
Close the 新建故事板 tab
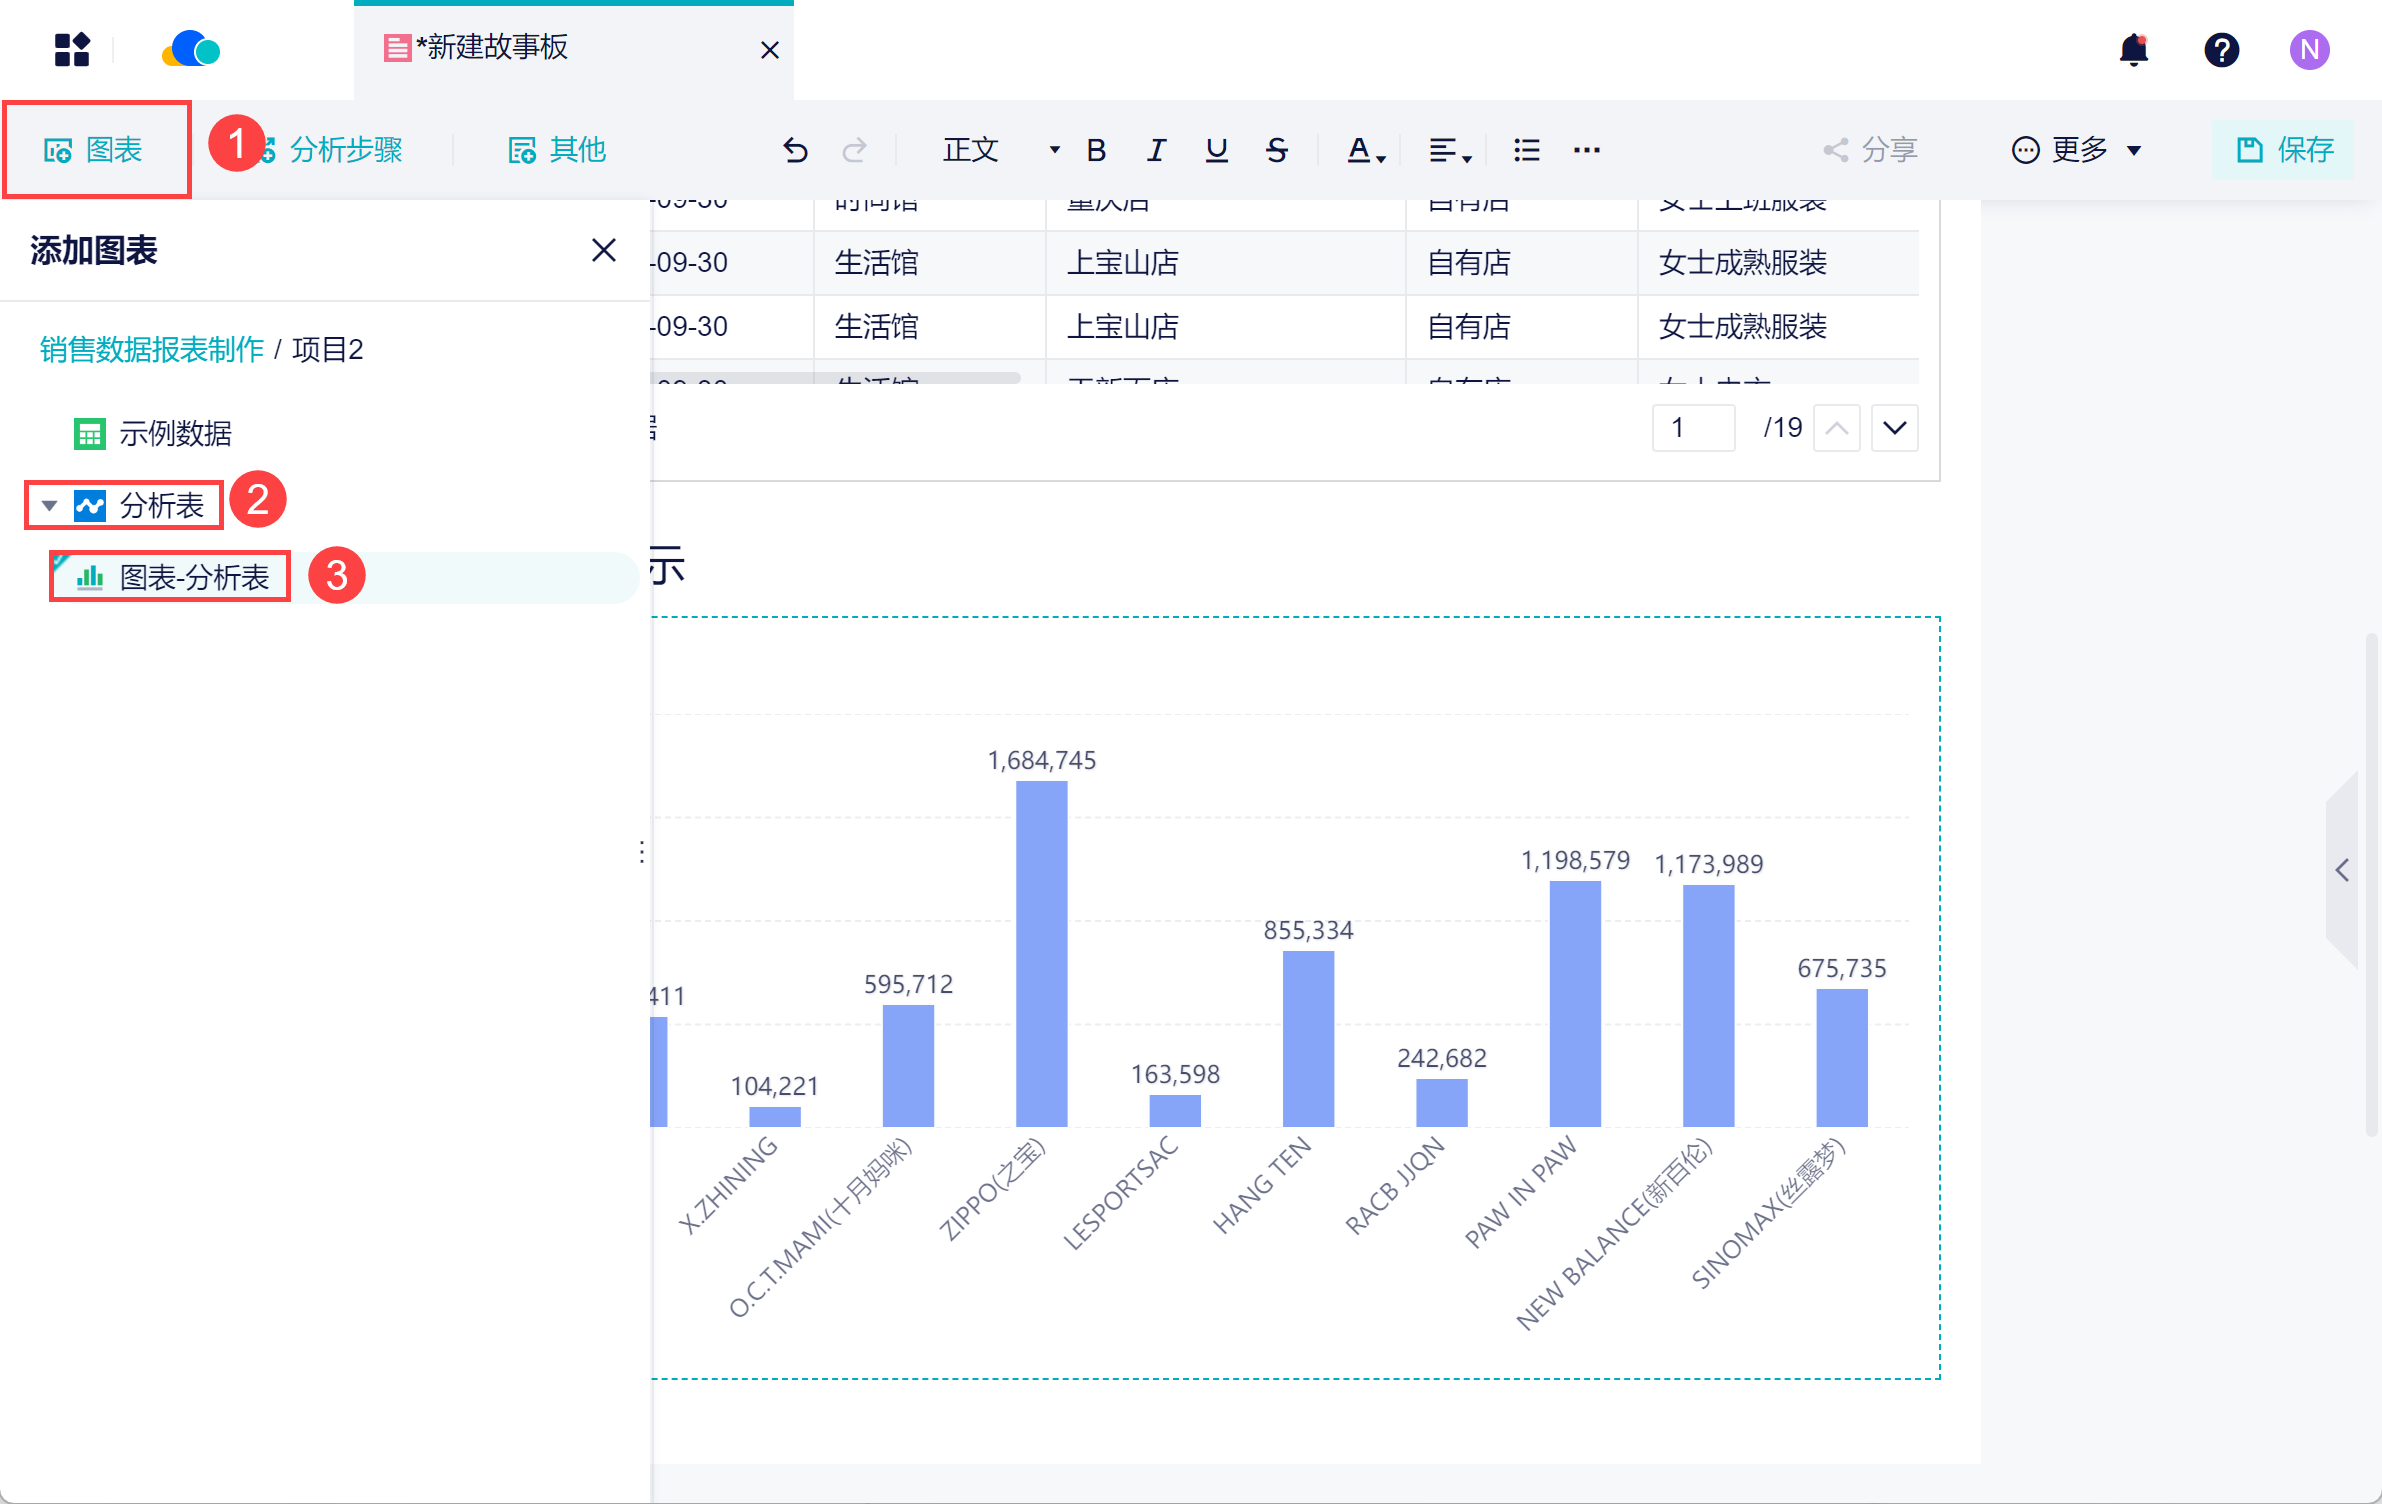pos(769,49)
